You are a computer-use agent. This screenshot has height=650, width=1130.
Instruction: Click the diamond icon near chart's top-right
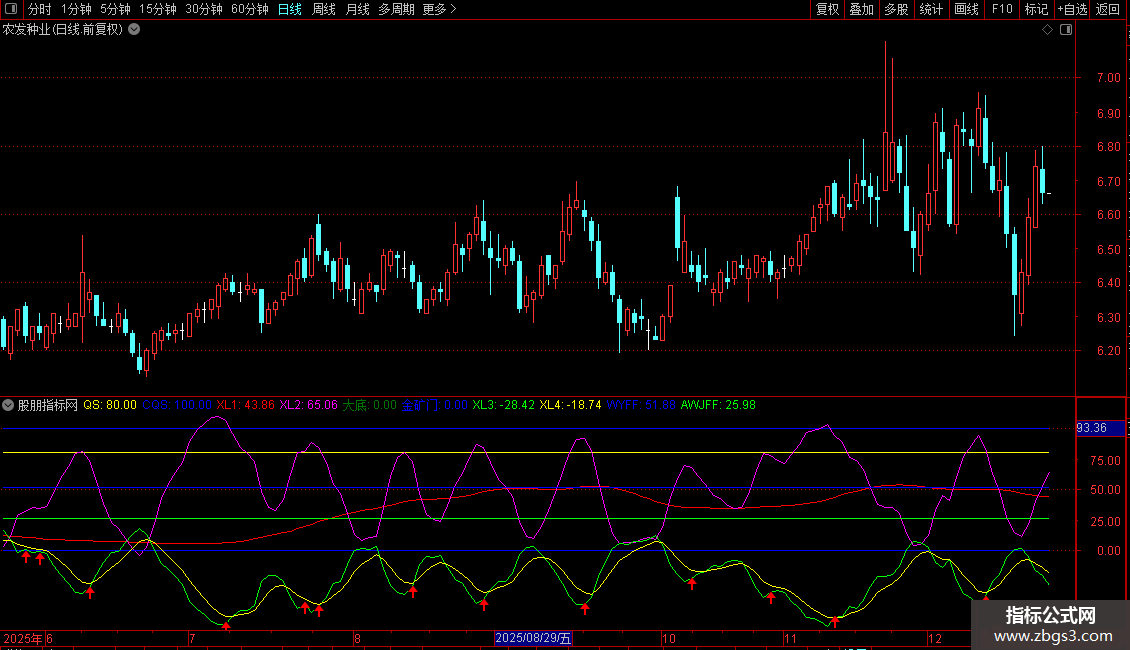coord(1047,30)
